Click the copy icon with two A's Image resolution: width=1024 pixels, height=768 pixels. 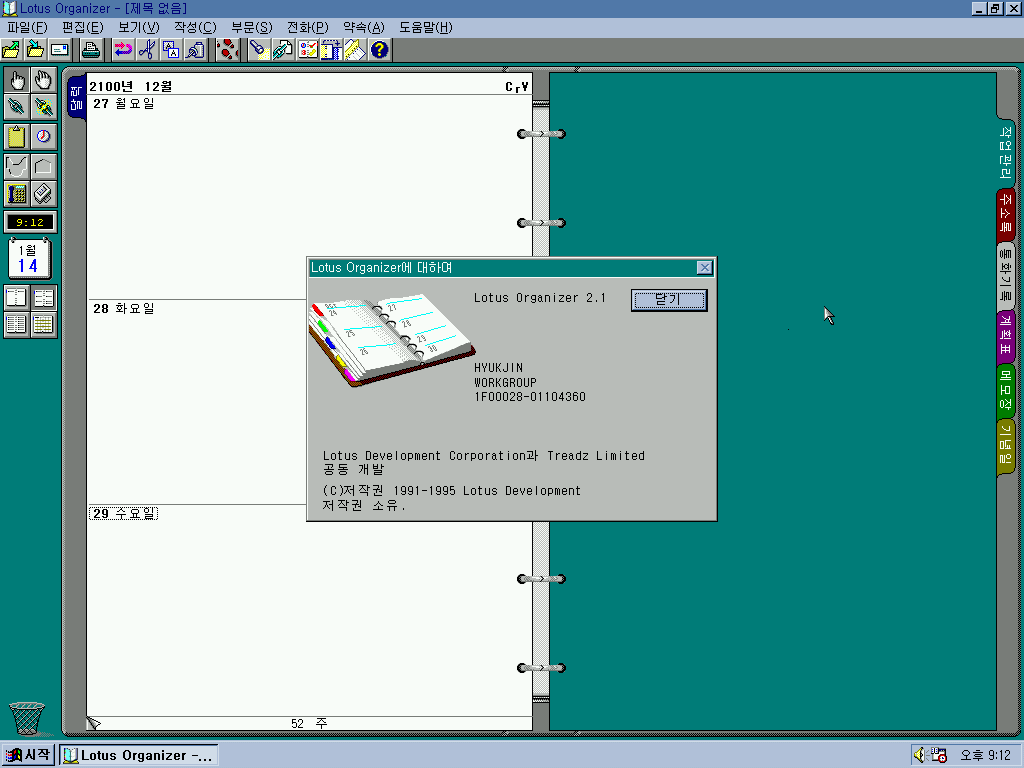(171, 50)
